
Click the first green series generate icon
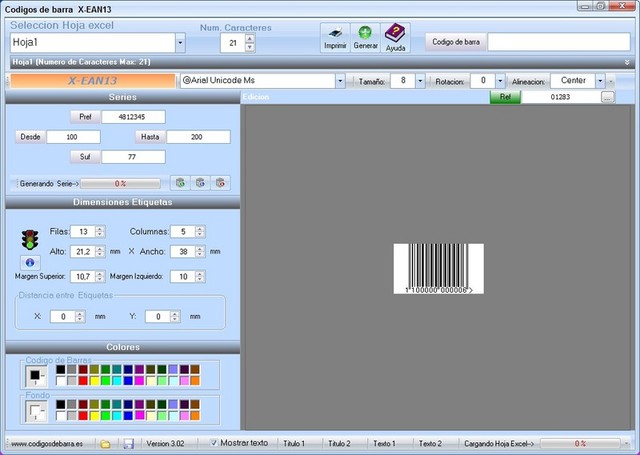tap(180, 183)
